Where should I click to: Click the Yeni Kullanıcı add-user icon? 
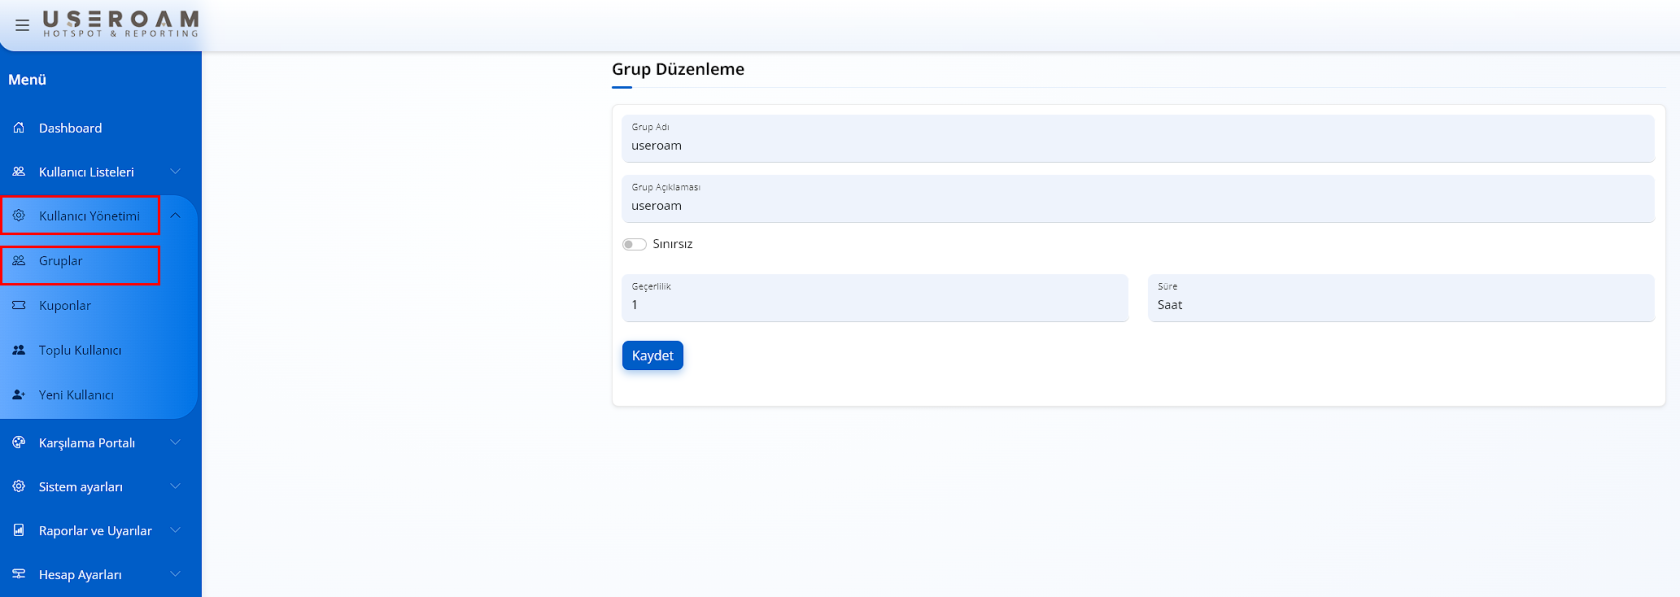(x=19, y=395)
